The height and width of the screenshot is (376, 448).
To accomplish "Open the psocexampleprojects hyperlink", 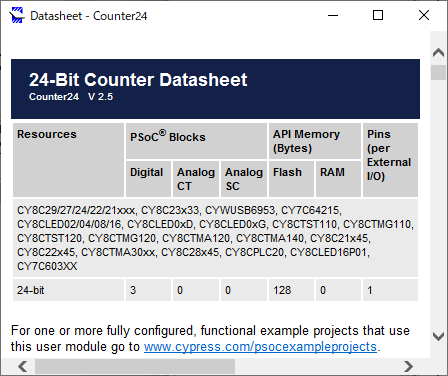I will point(260,347).
